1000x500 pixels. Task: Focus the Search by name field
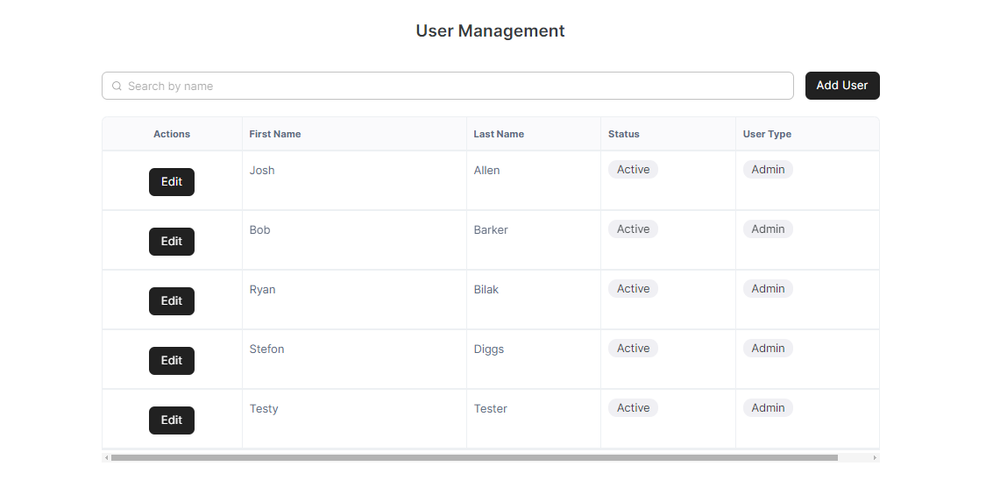coord(448,86)
